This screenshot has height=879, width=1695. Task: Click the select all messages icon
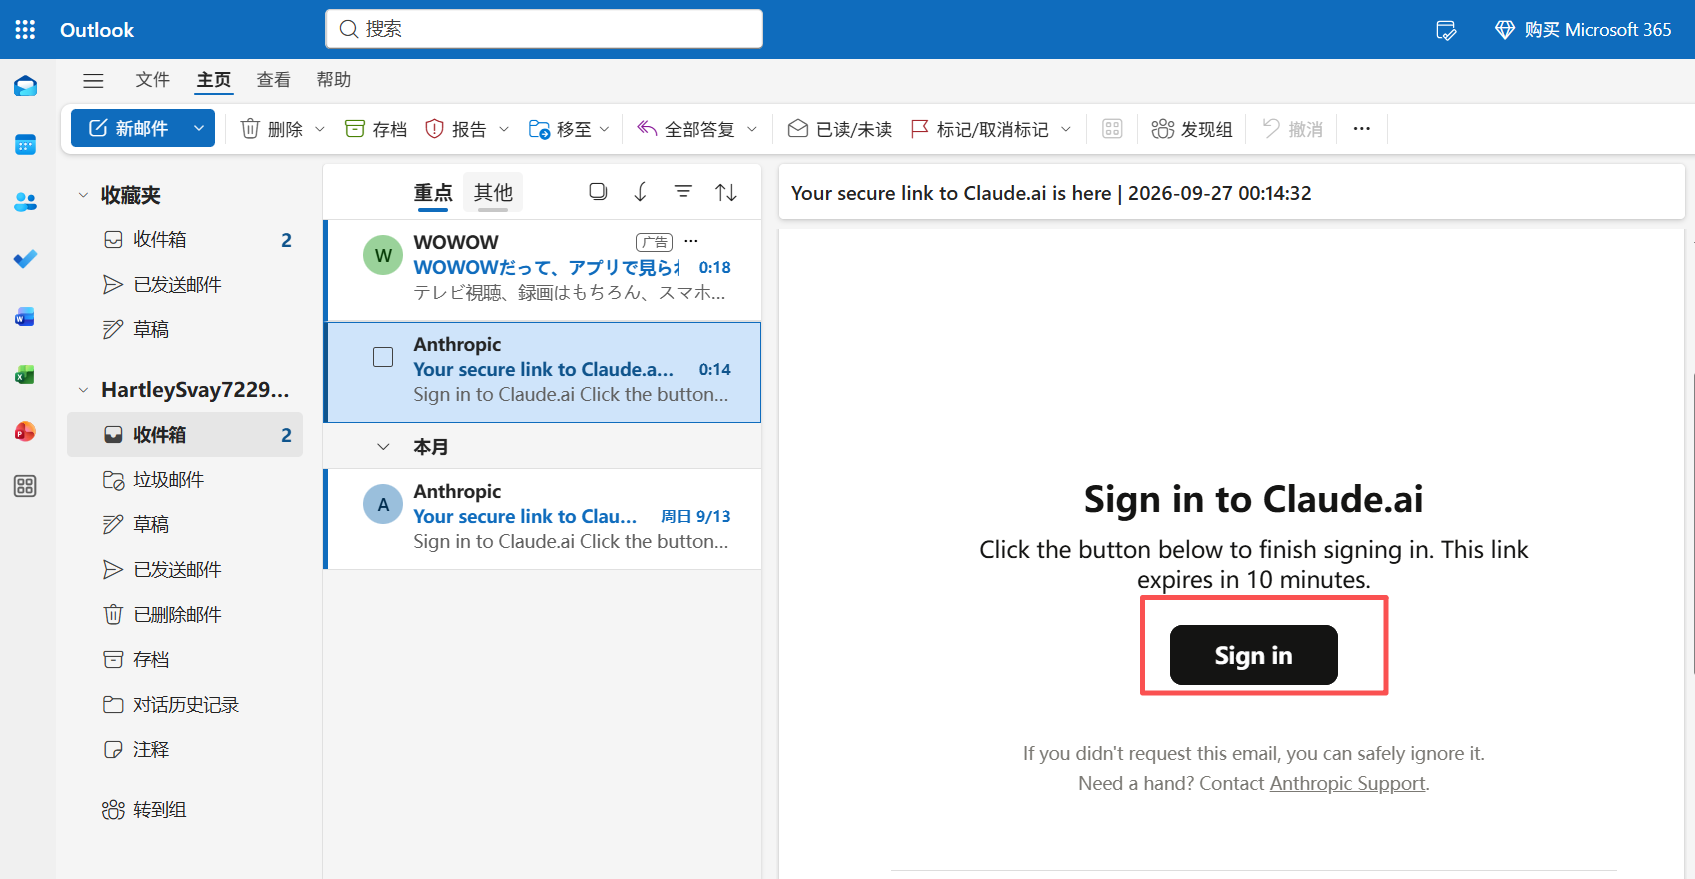[x=598, y=192]
